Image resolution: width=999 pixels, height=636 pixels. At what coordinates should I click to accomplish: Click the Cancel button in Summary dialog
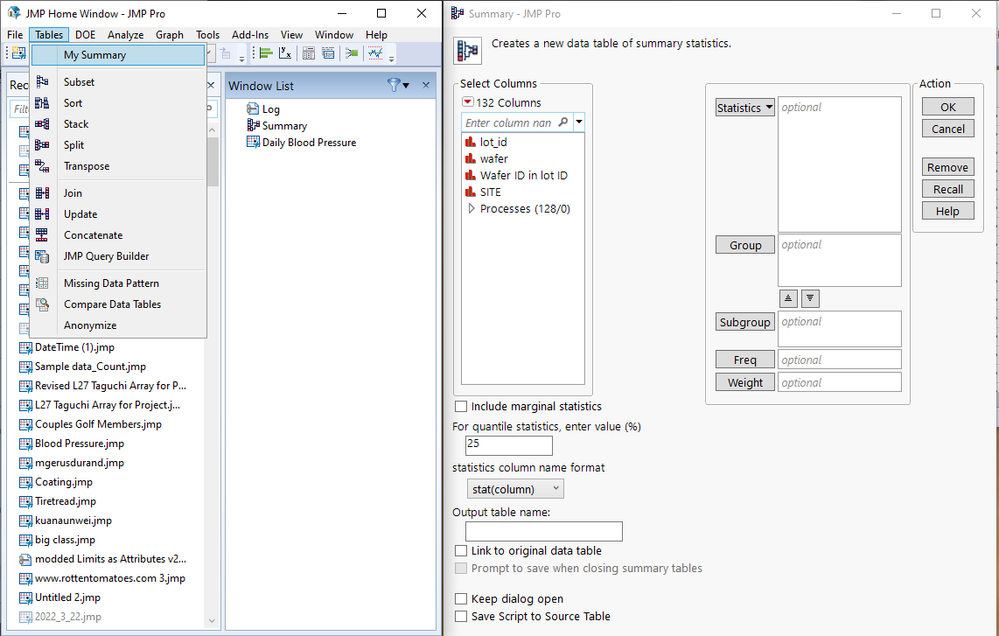coord(948,128)
